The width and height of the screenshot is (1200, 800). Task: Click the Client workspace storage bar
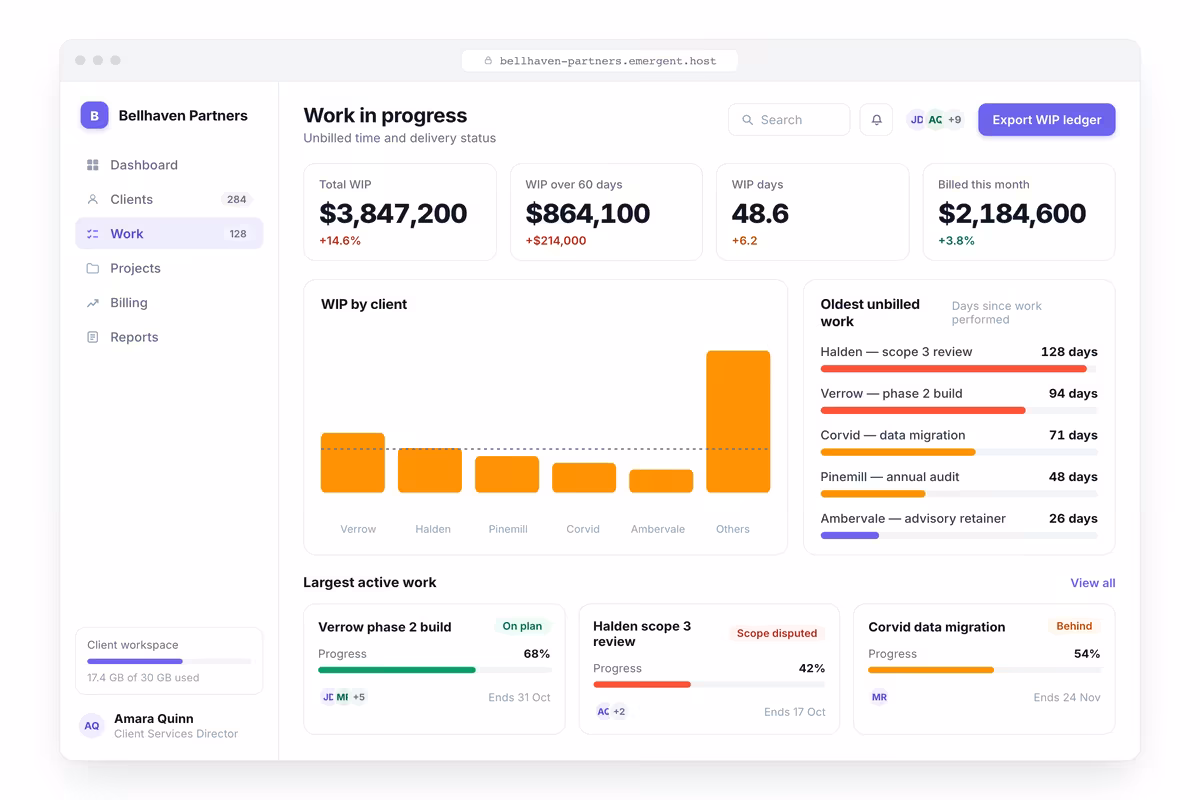[169, 661]
